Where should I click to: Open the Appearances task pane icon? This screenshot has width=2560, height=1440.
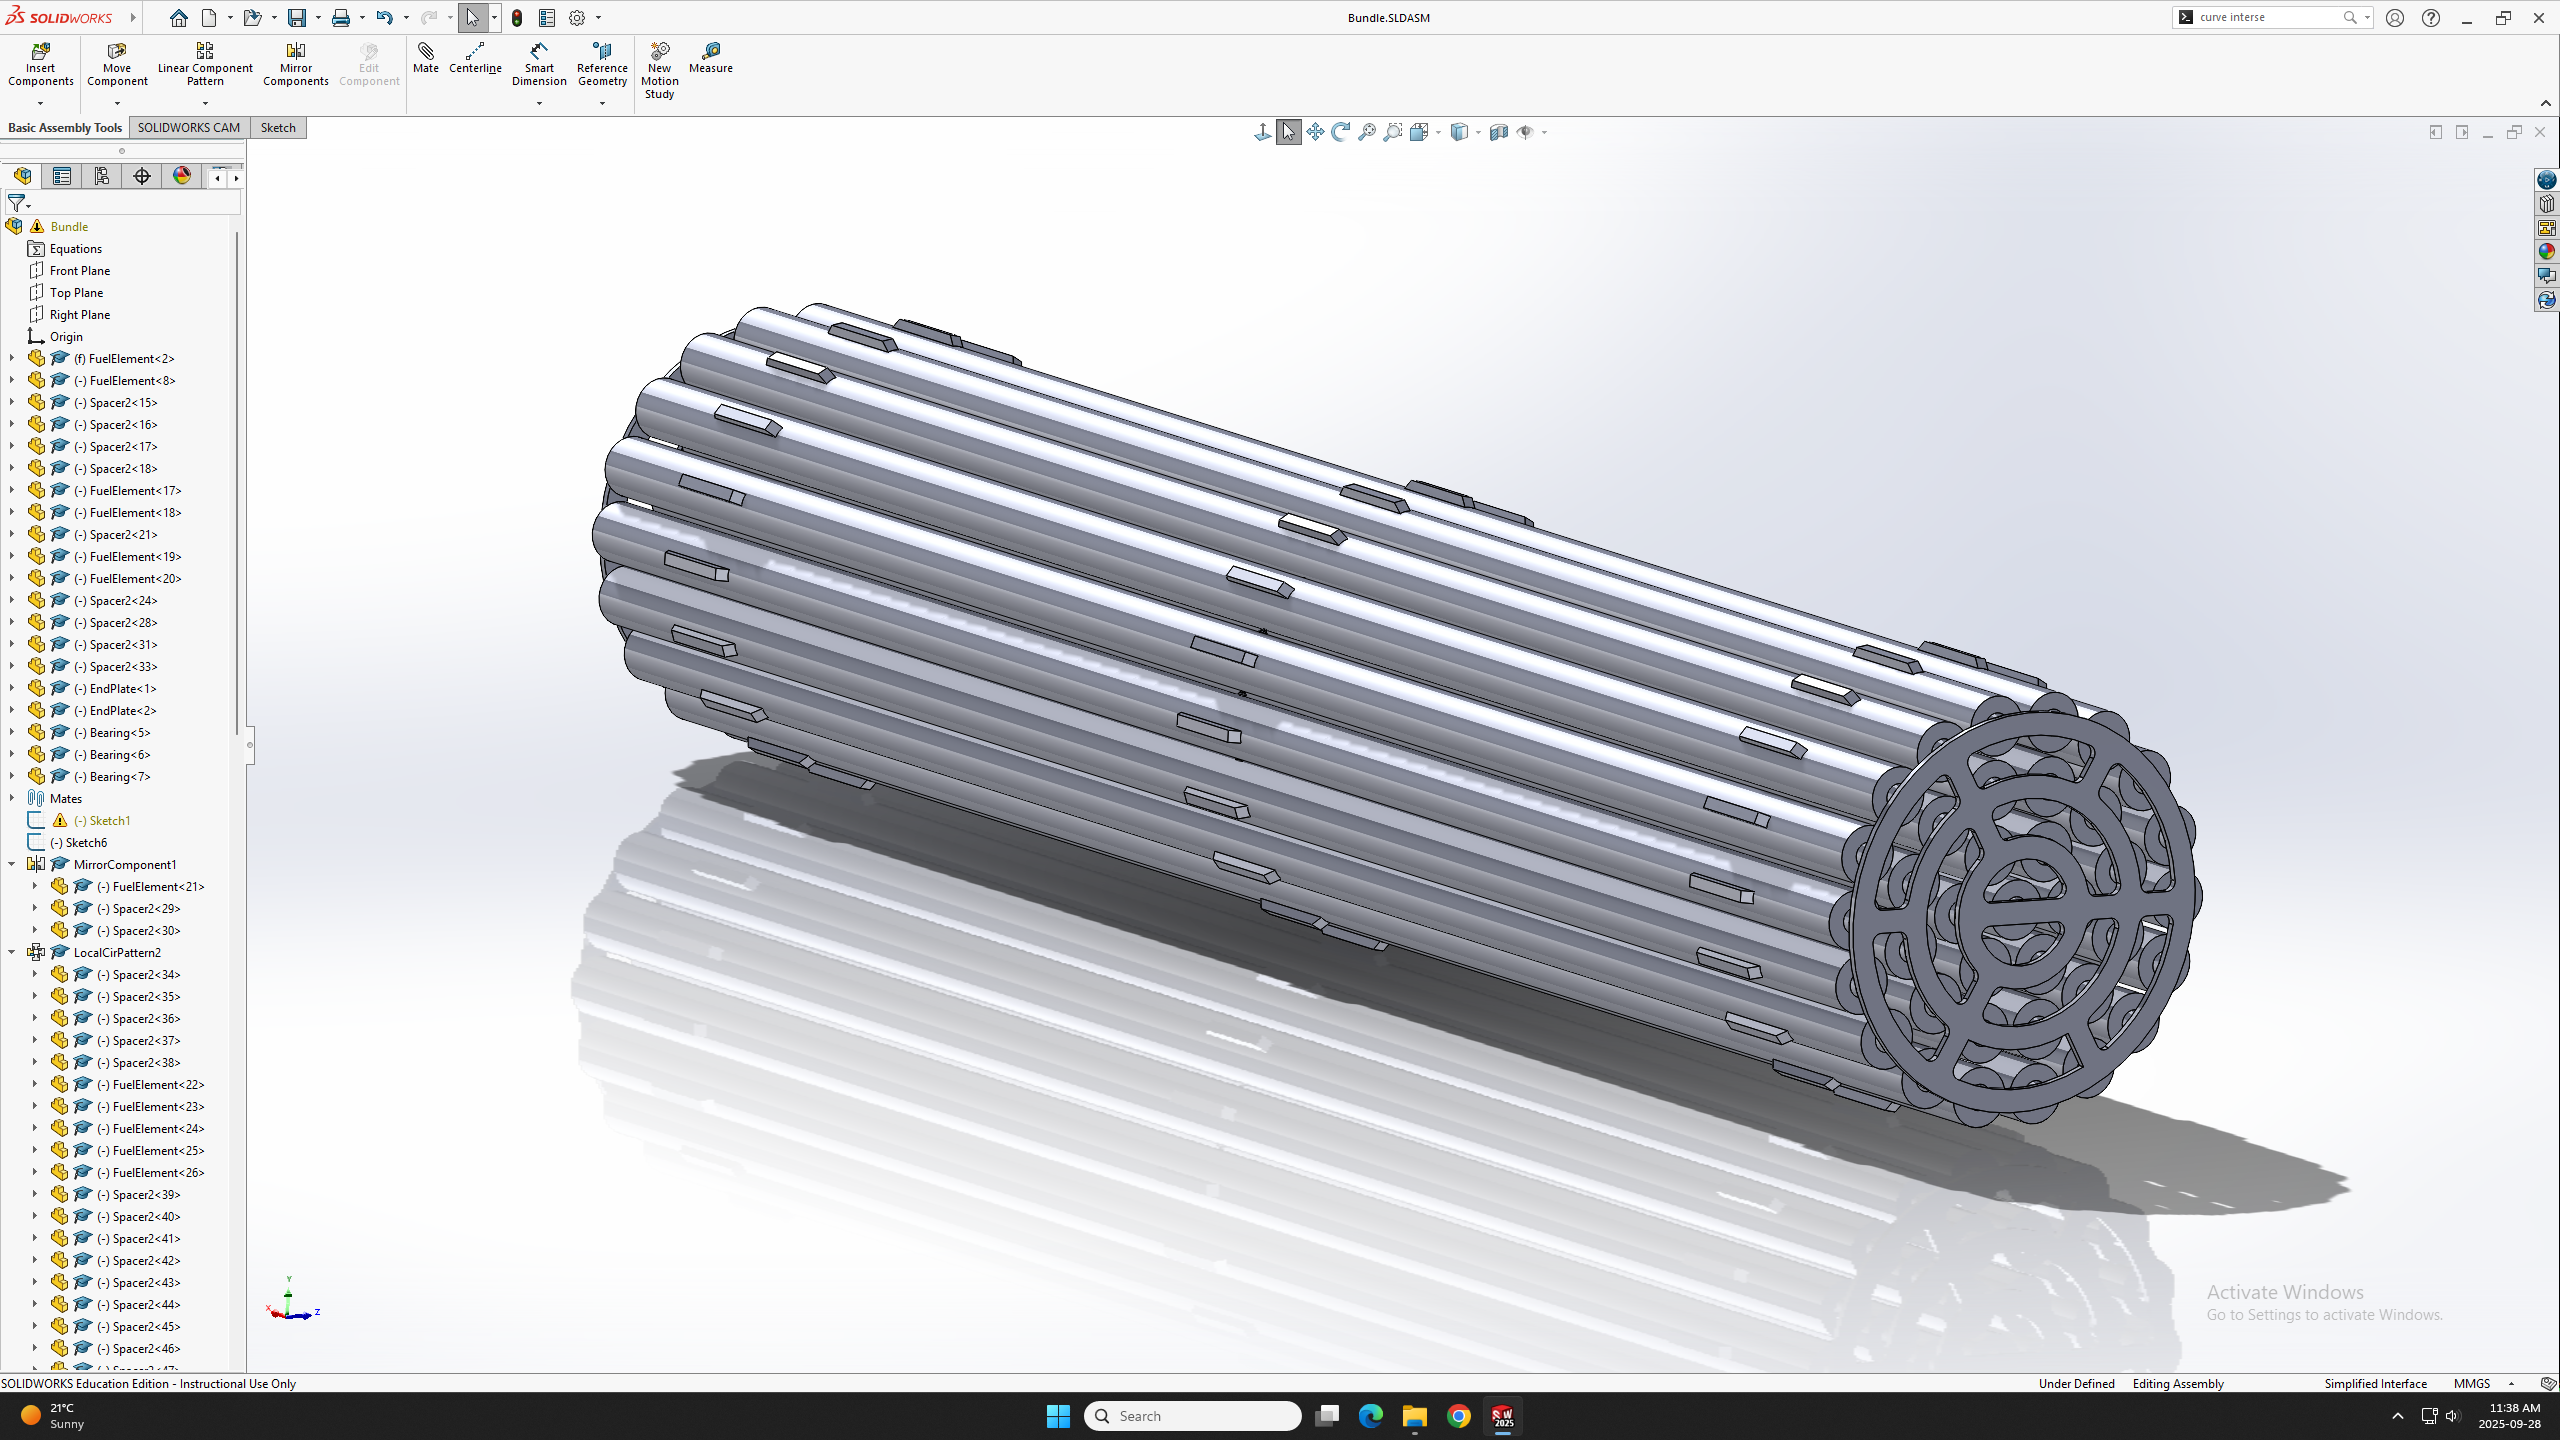tap(2547, 252)
